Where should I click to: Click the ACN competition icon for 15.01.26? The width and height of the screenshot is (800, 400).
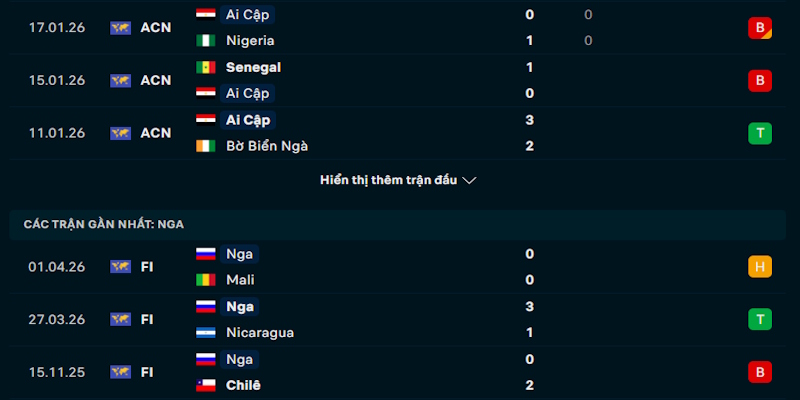(120, 81)
